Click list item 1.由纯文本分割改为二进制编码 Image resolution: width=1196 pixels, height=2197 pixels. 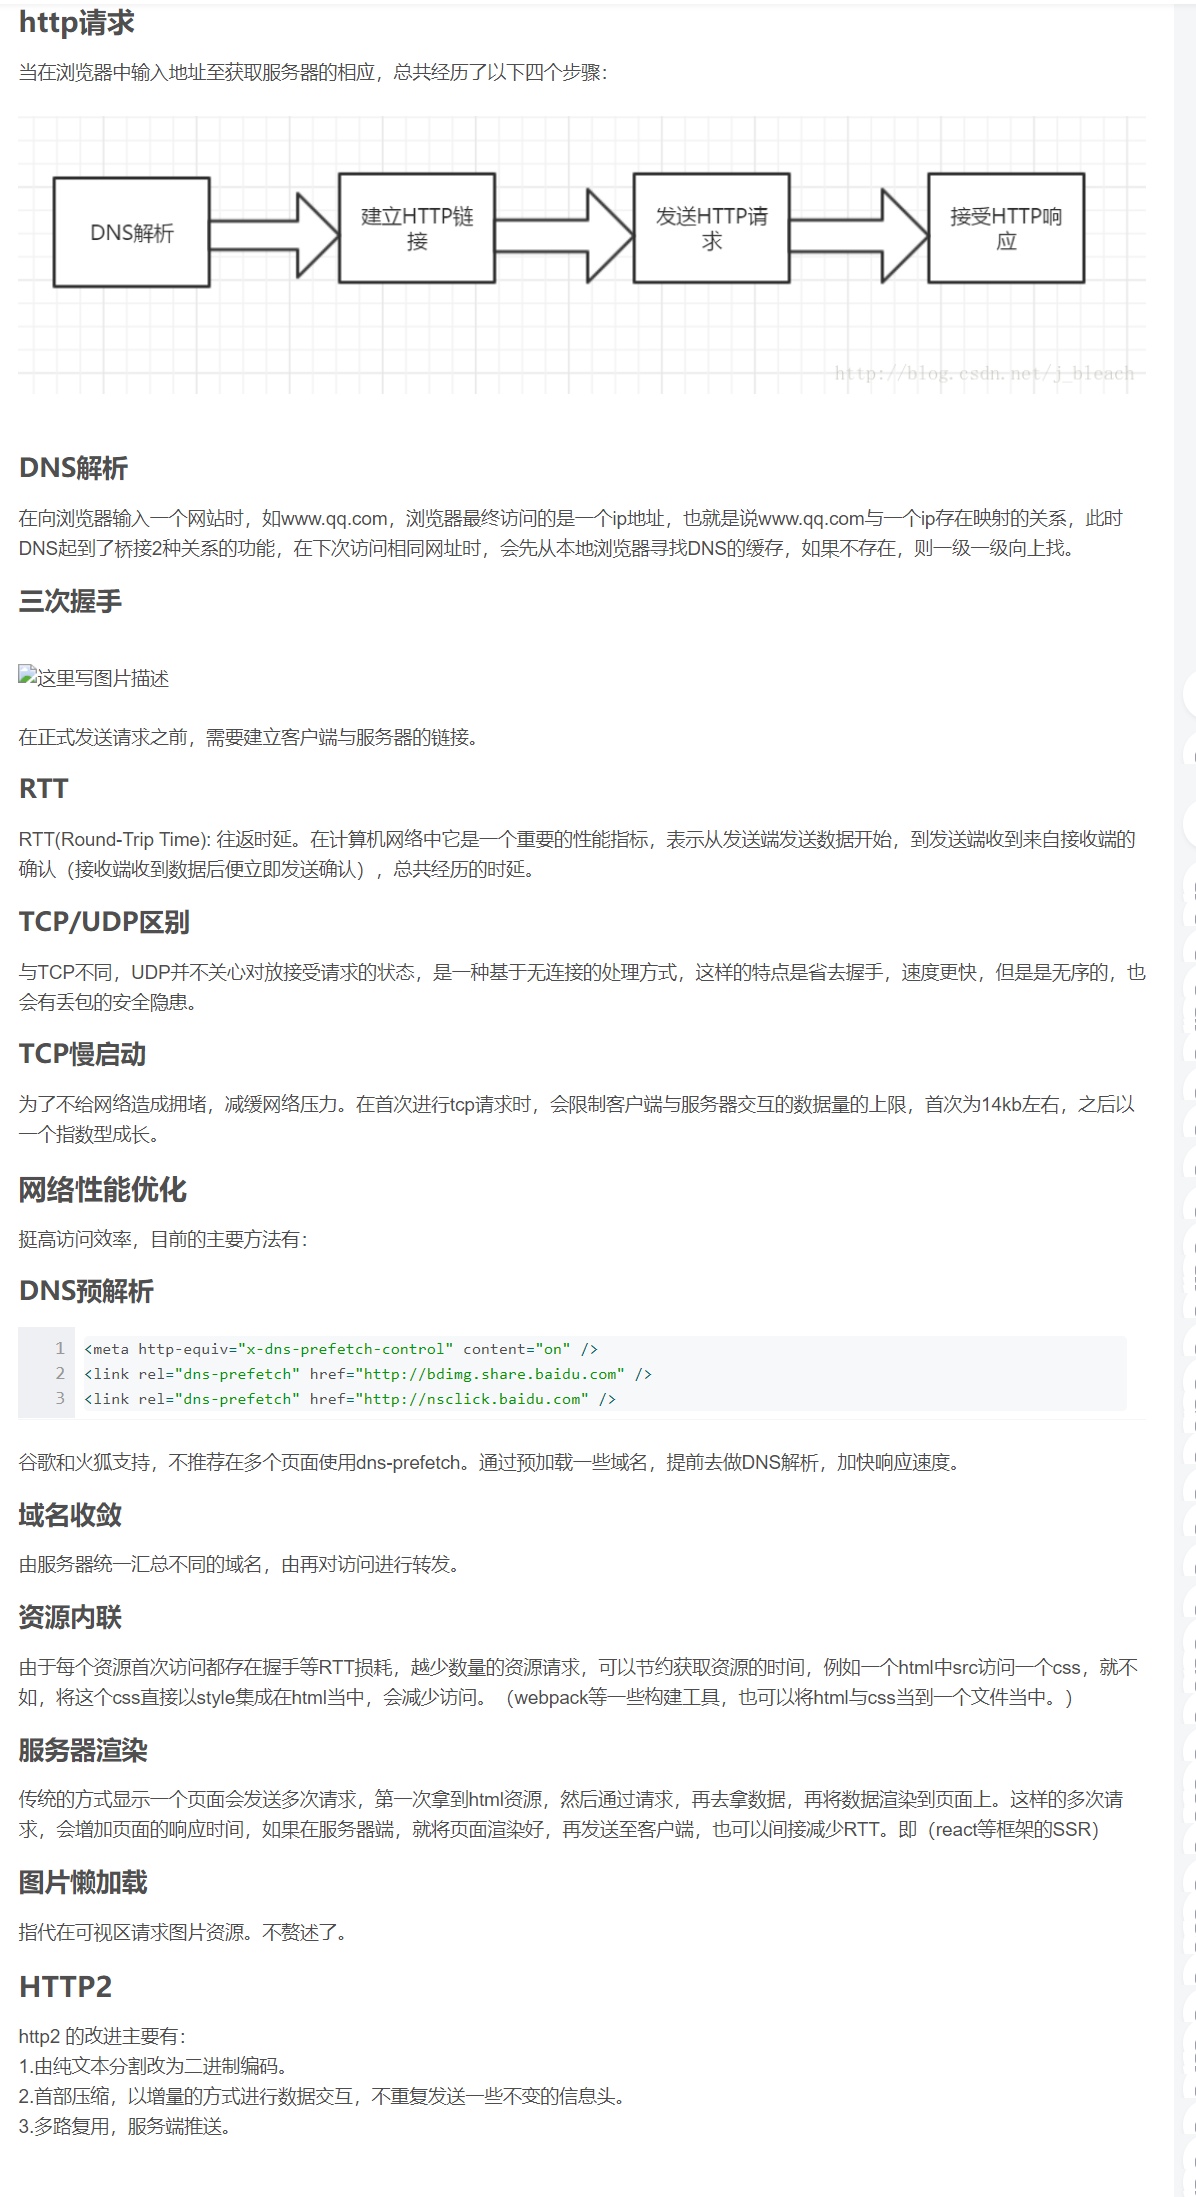(155, 2066)
